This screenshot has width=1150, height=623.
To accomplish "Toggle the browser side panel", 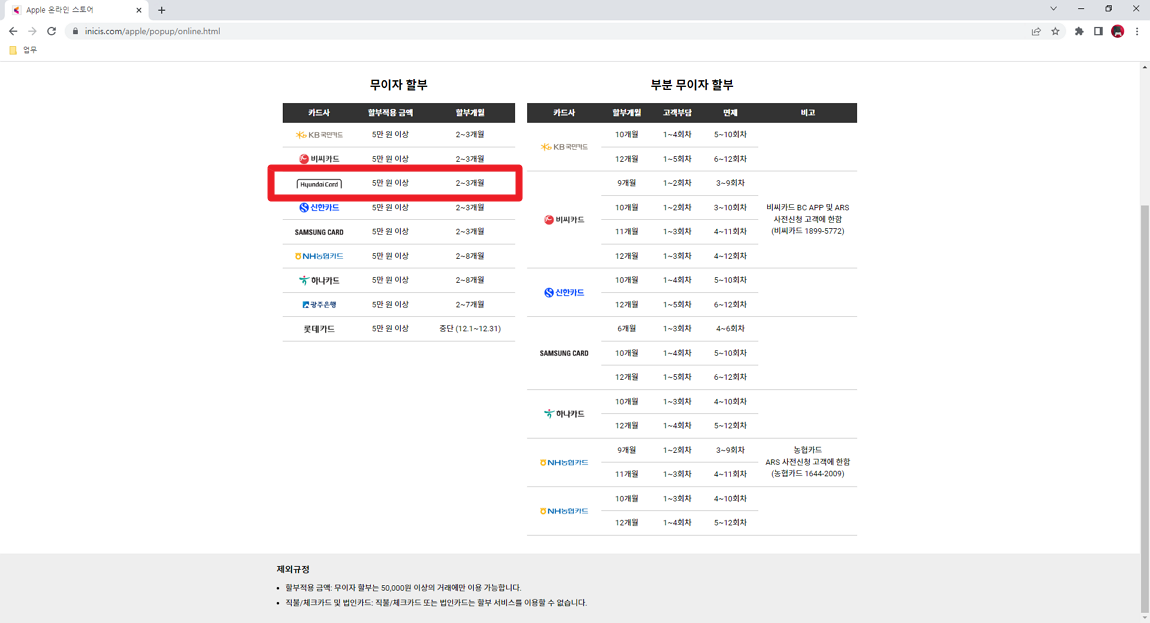I will (x=1098, y=31).
